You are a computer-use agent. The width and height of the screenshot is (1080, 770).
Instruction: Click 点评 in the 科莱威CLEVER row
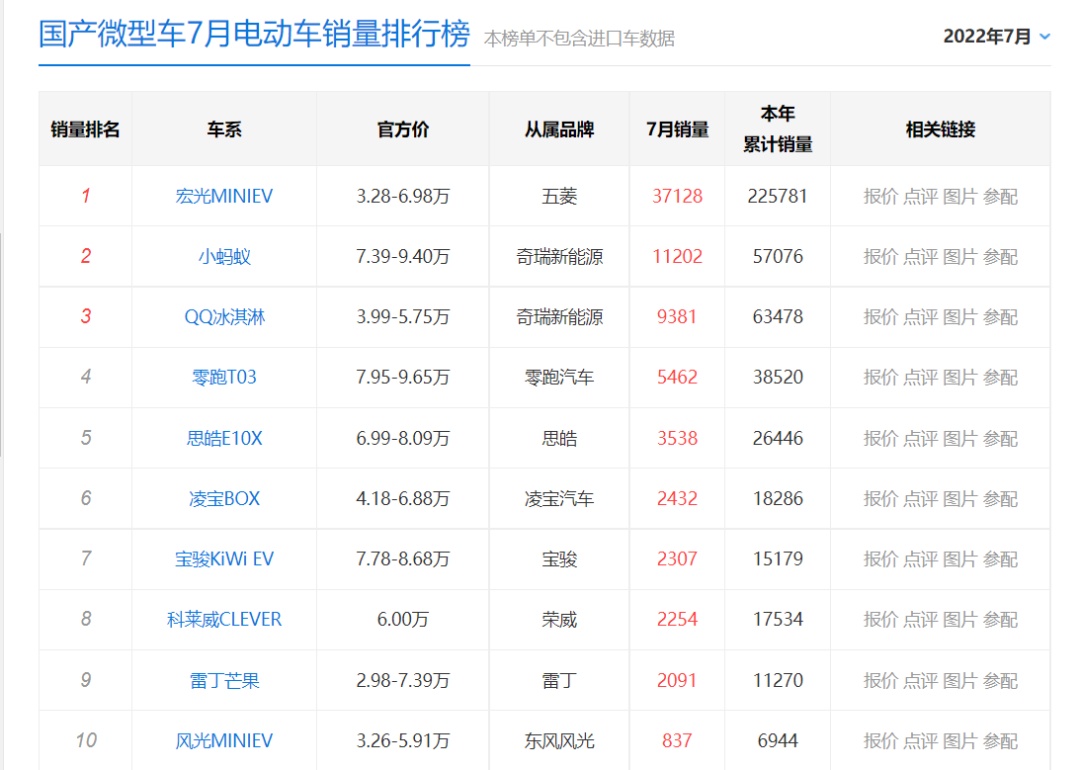(x=920, y=619)
